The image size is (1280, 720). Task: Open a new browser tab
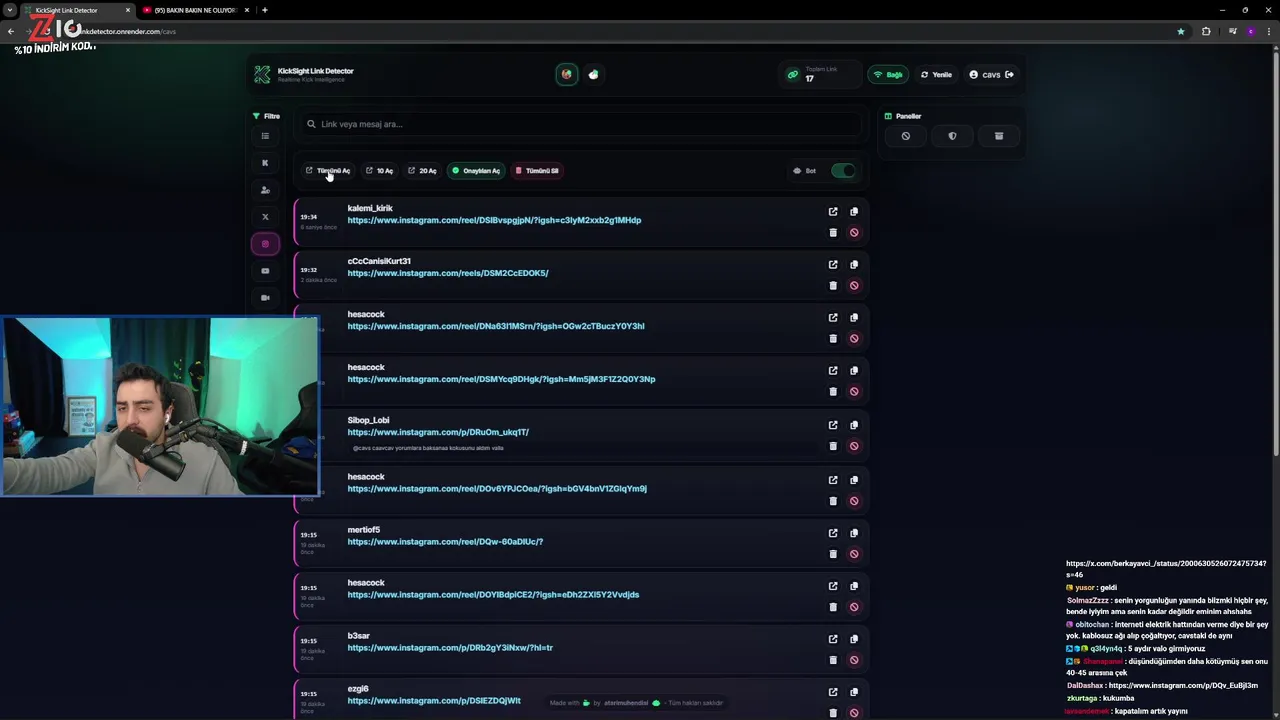tap(264, 10)
